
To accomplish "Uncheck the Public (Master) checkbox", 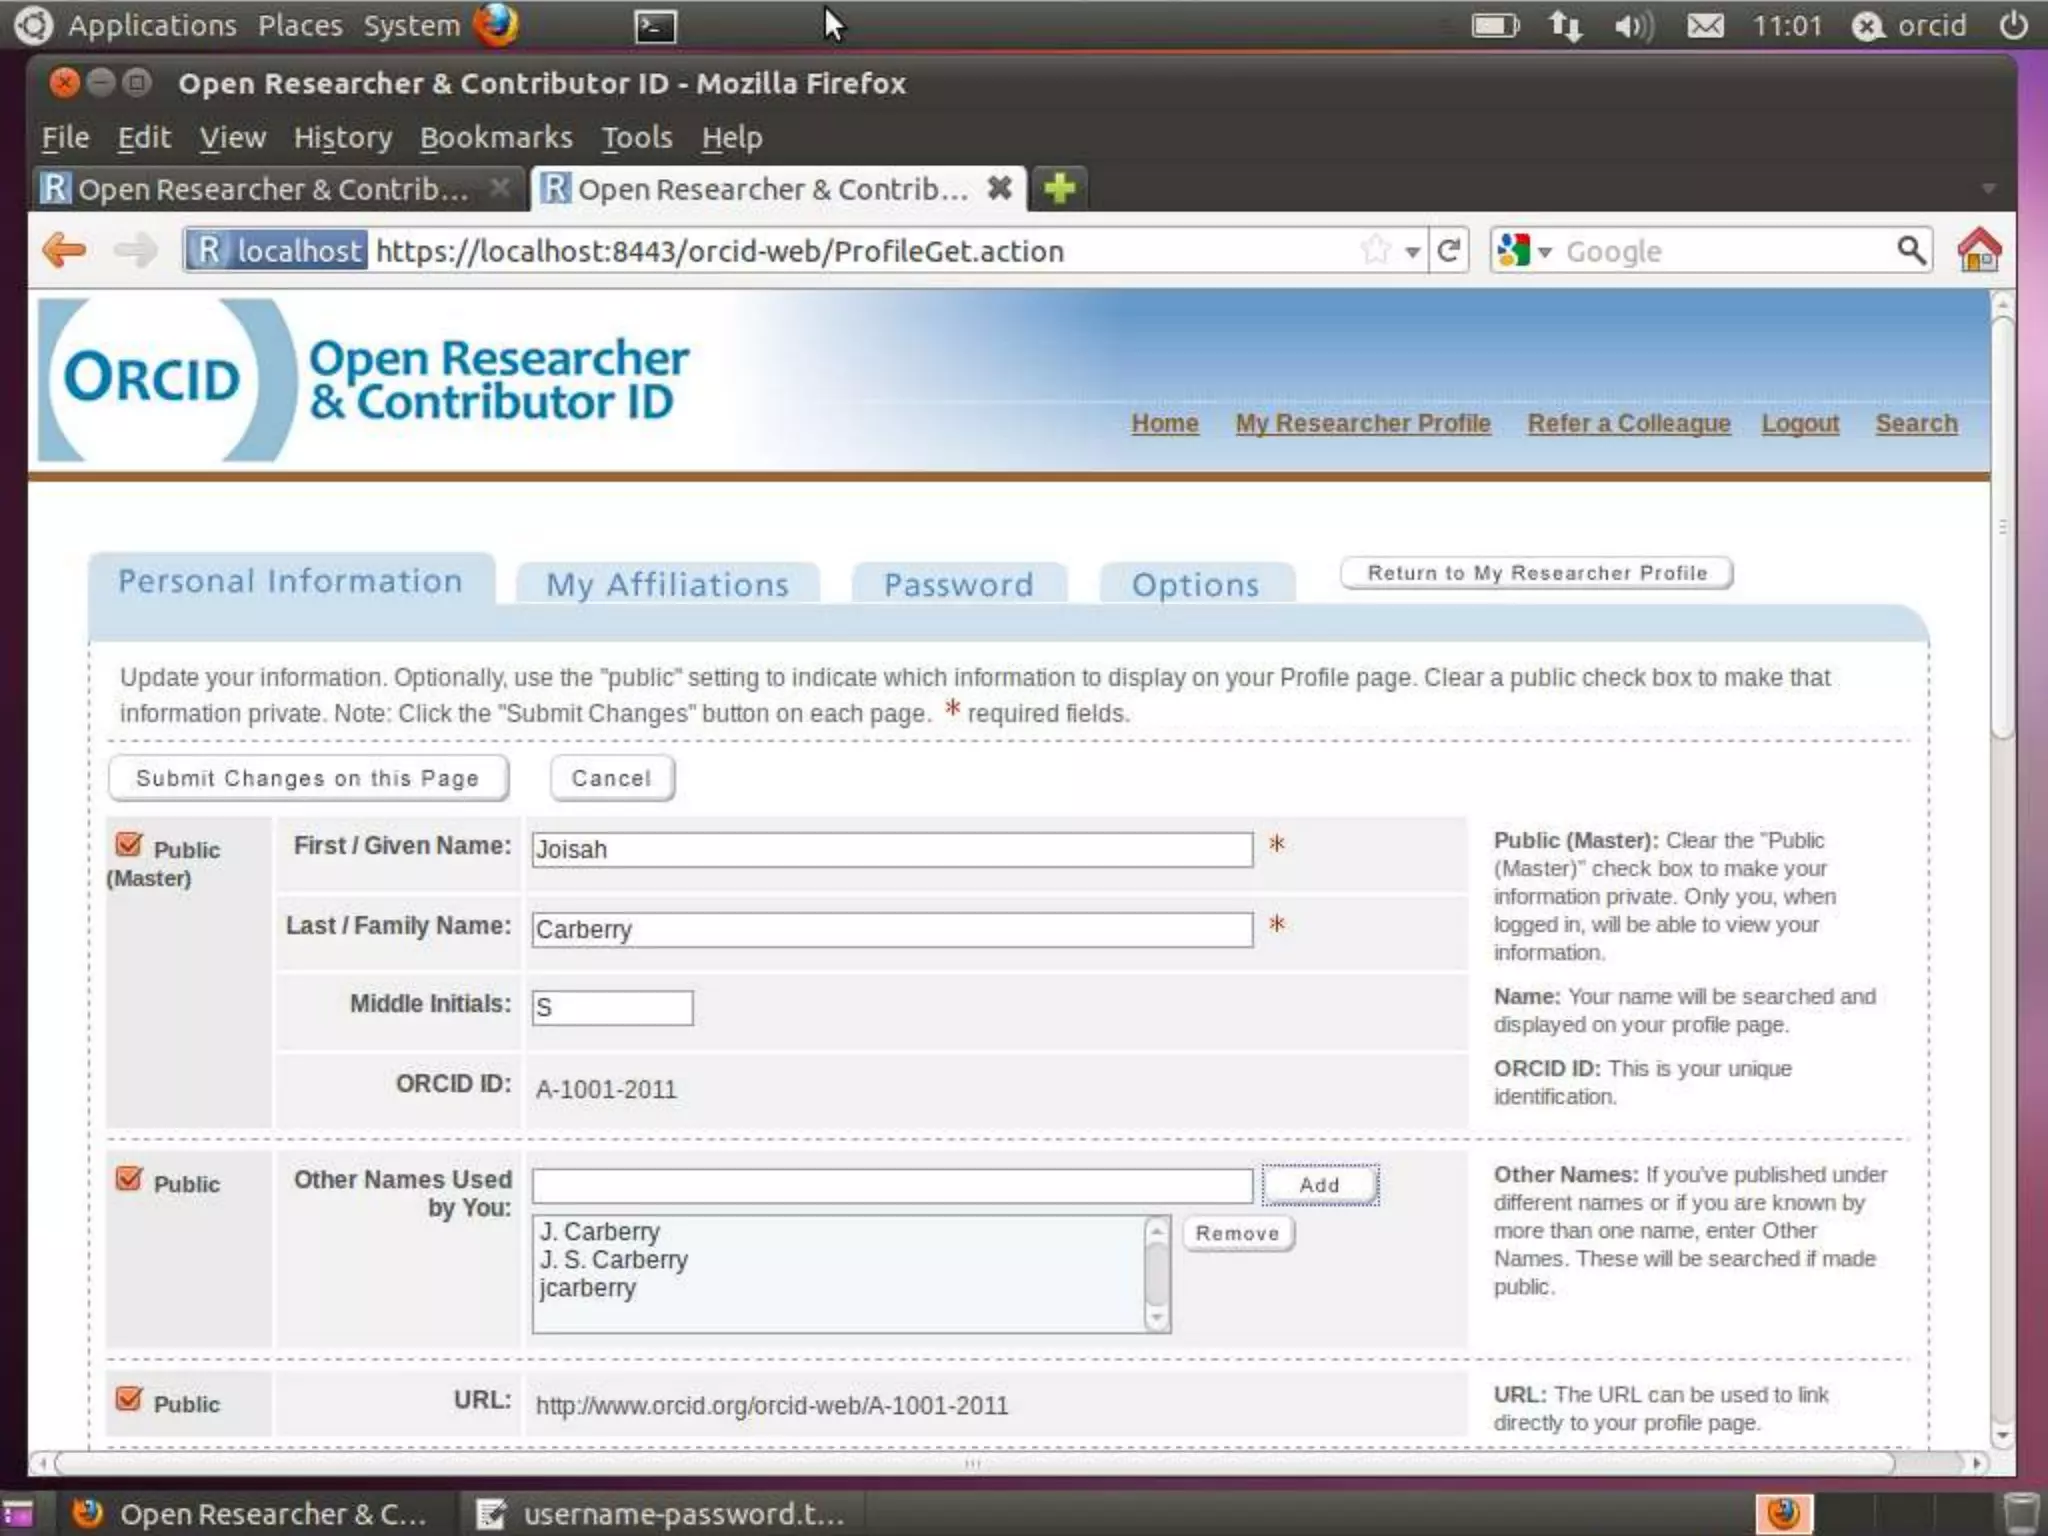I will (x=129, y=845).
